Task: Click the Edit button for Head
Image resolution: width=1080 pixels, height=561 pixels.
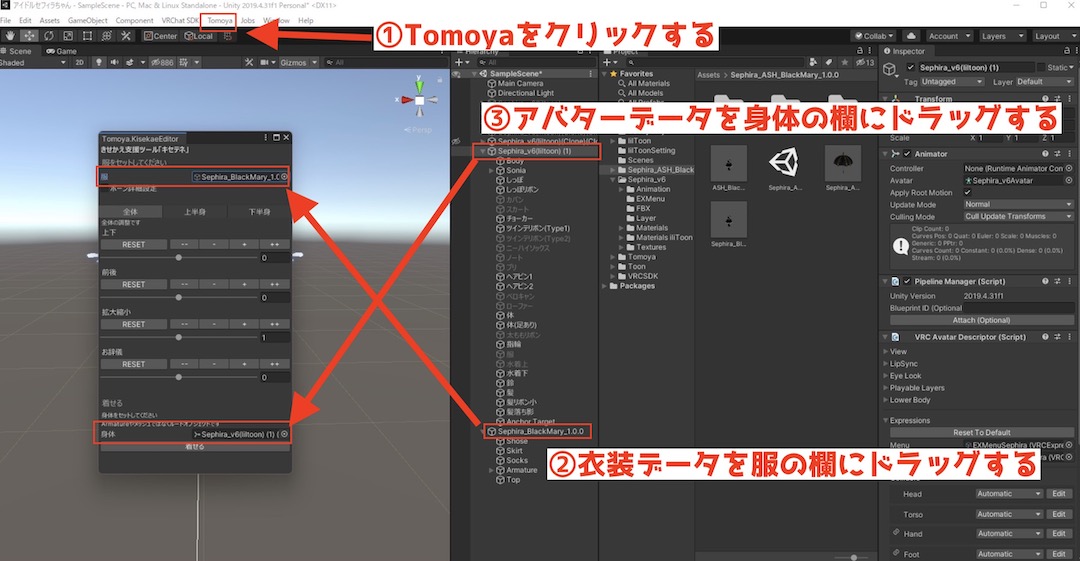Action: [1059, 494]
